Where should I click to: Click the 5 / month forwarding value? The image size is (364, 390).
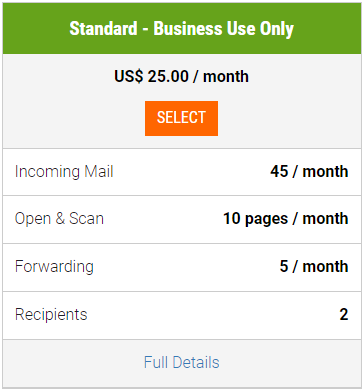[x=314, y=266]
